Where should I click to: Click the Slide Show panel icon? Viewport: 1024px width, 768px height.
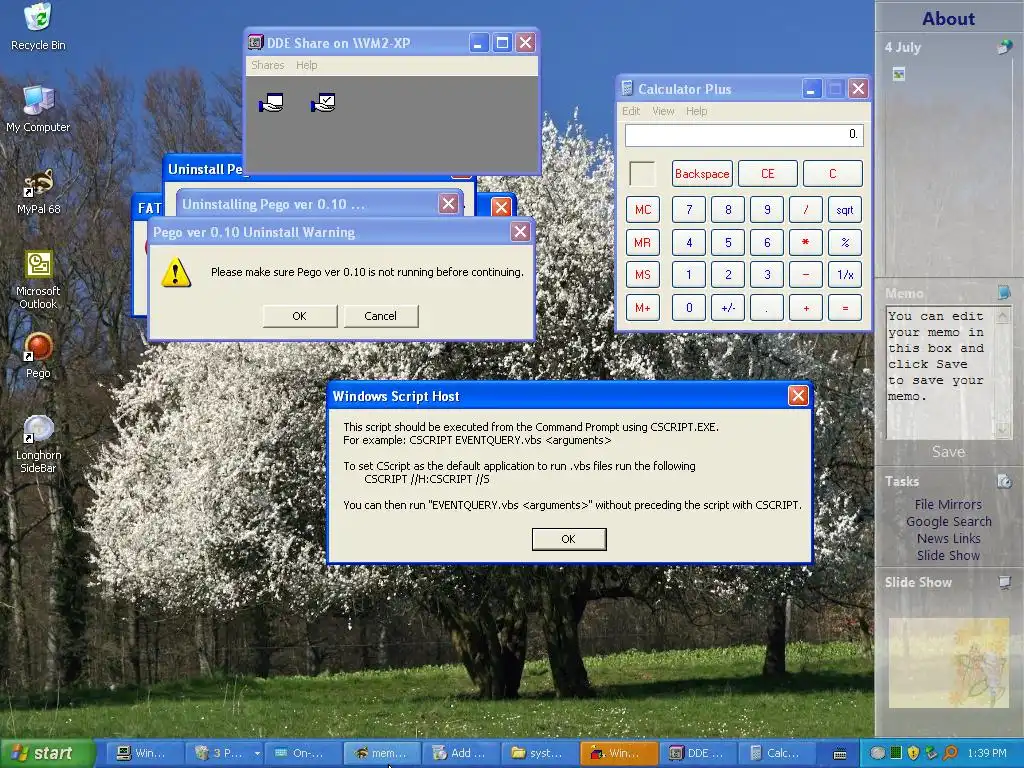point(1004,582)
